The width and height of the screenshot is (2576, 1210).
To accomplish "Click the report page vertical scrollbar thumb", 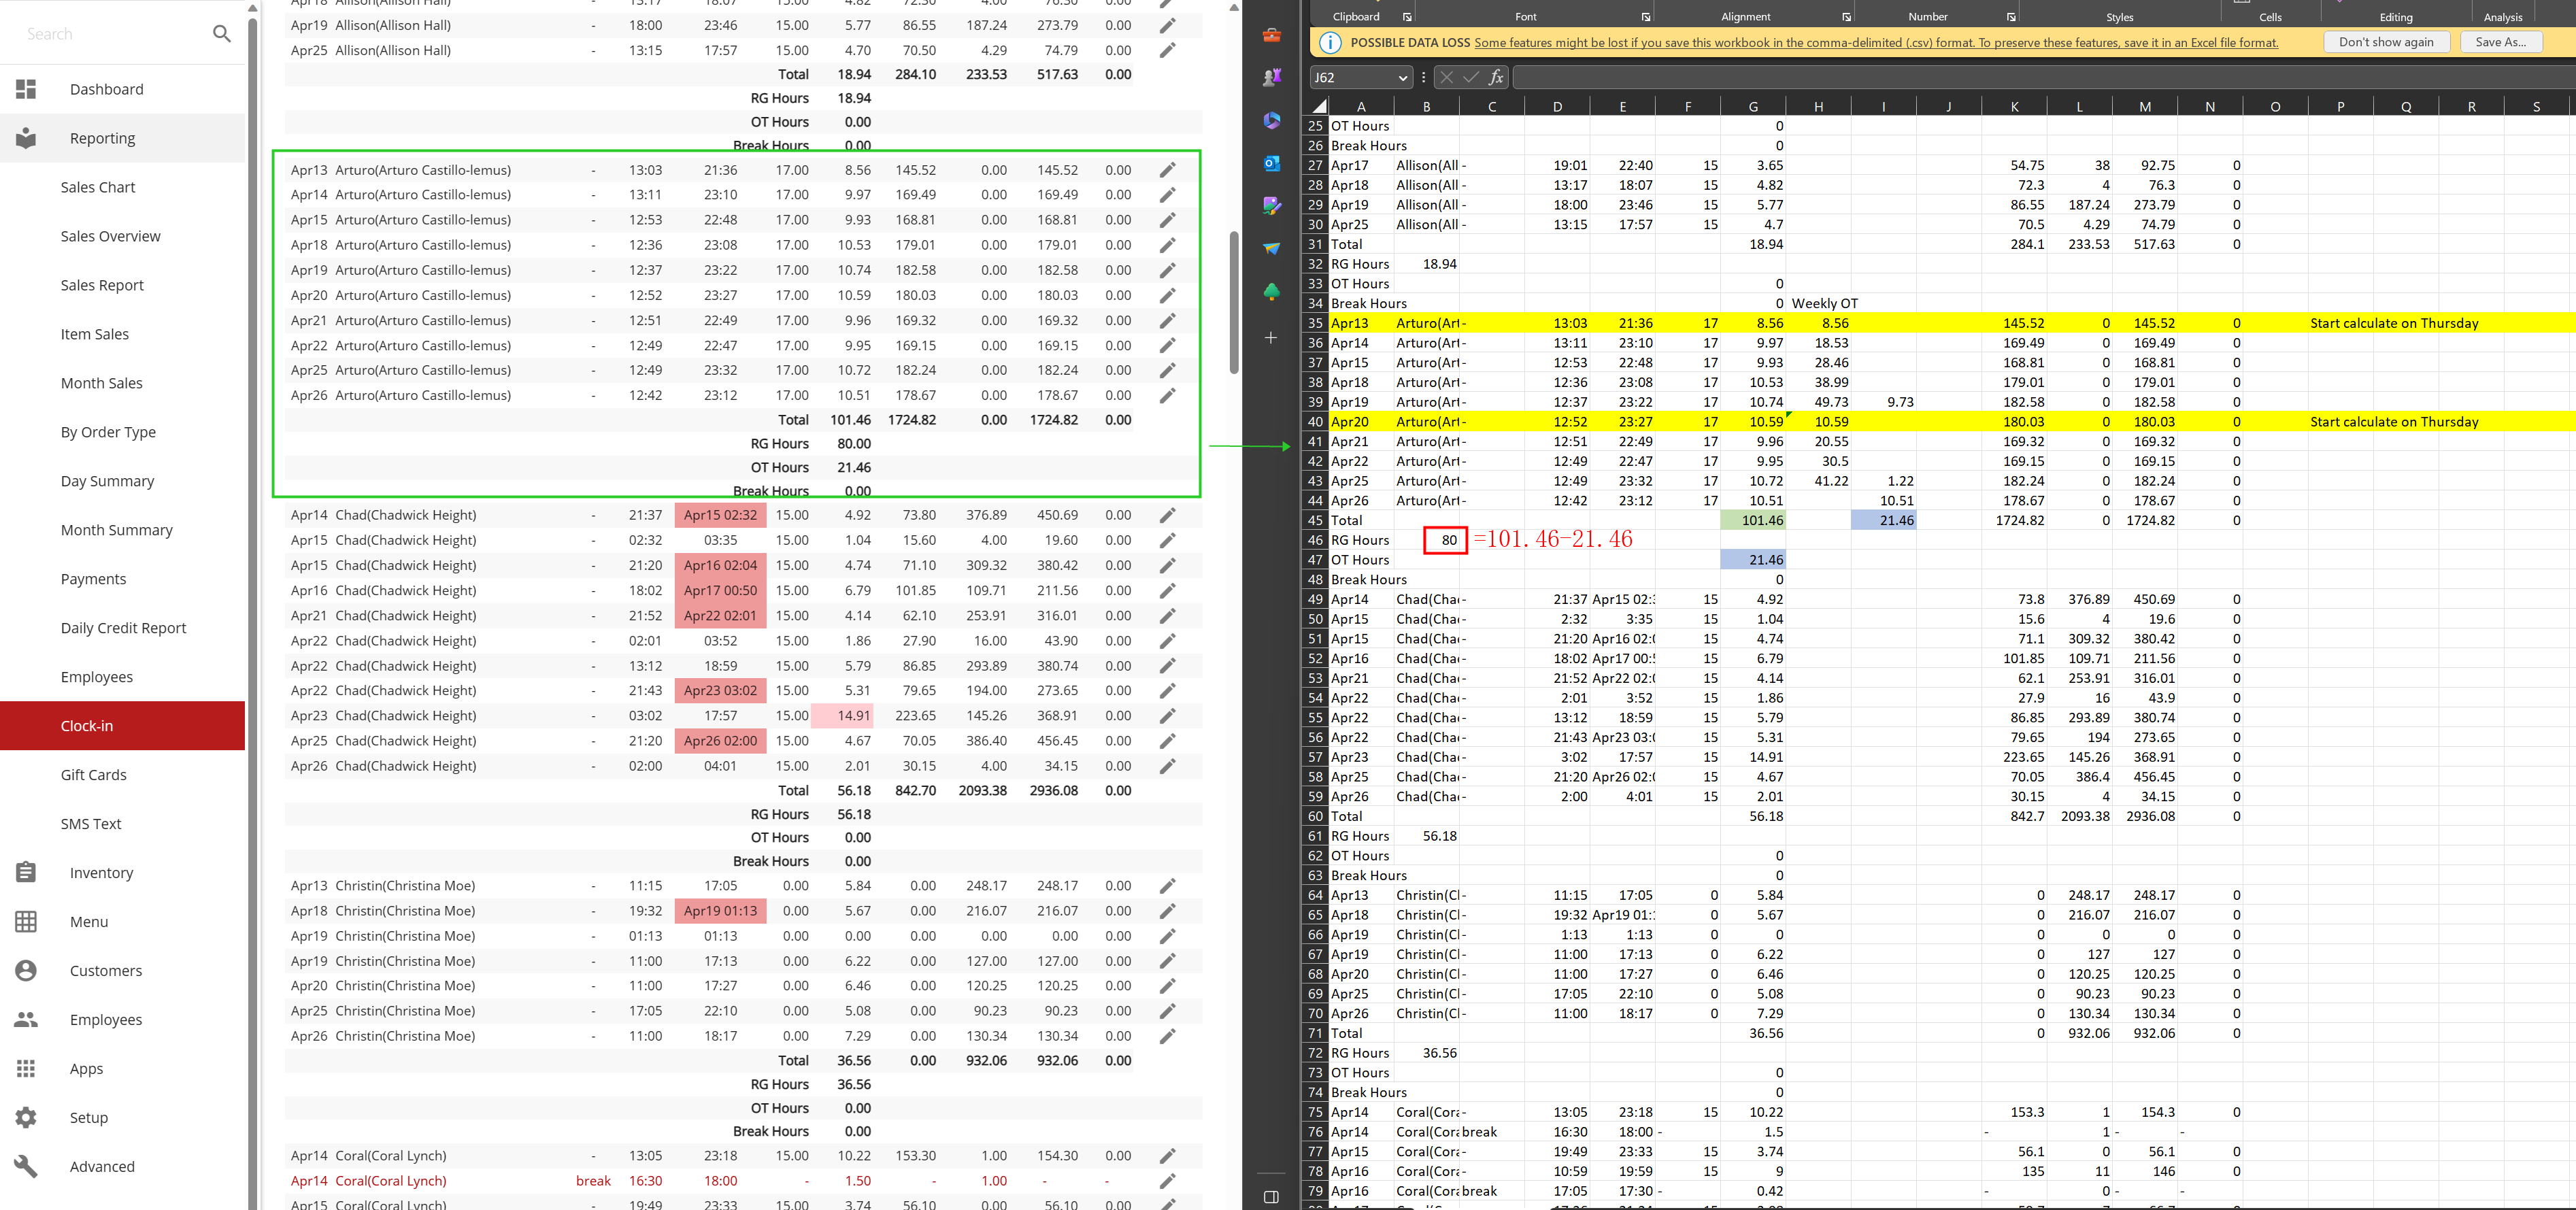I will tap(1234, 303).
